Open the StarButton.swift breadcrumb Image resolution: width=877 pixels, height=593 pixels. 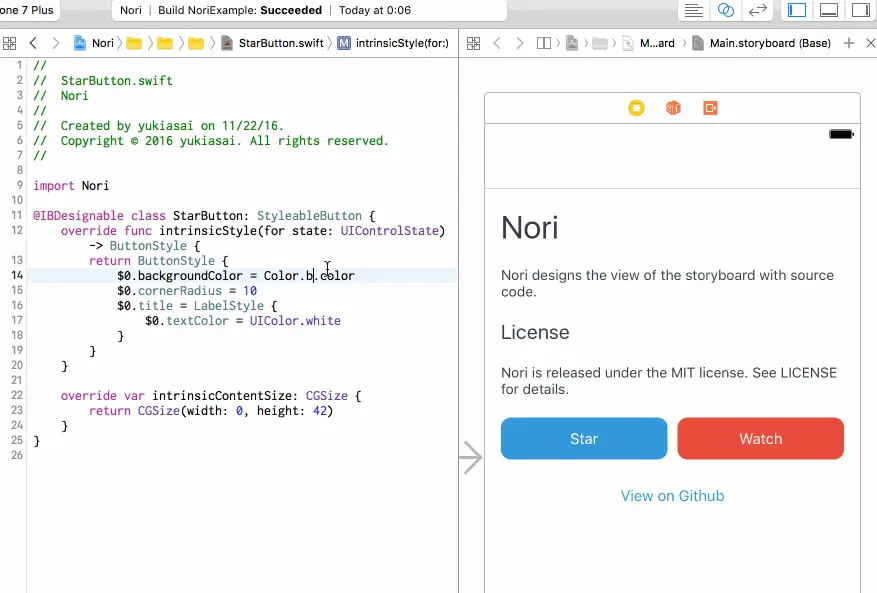tap(272, 43)
